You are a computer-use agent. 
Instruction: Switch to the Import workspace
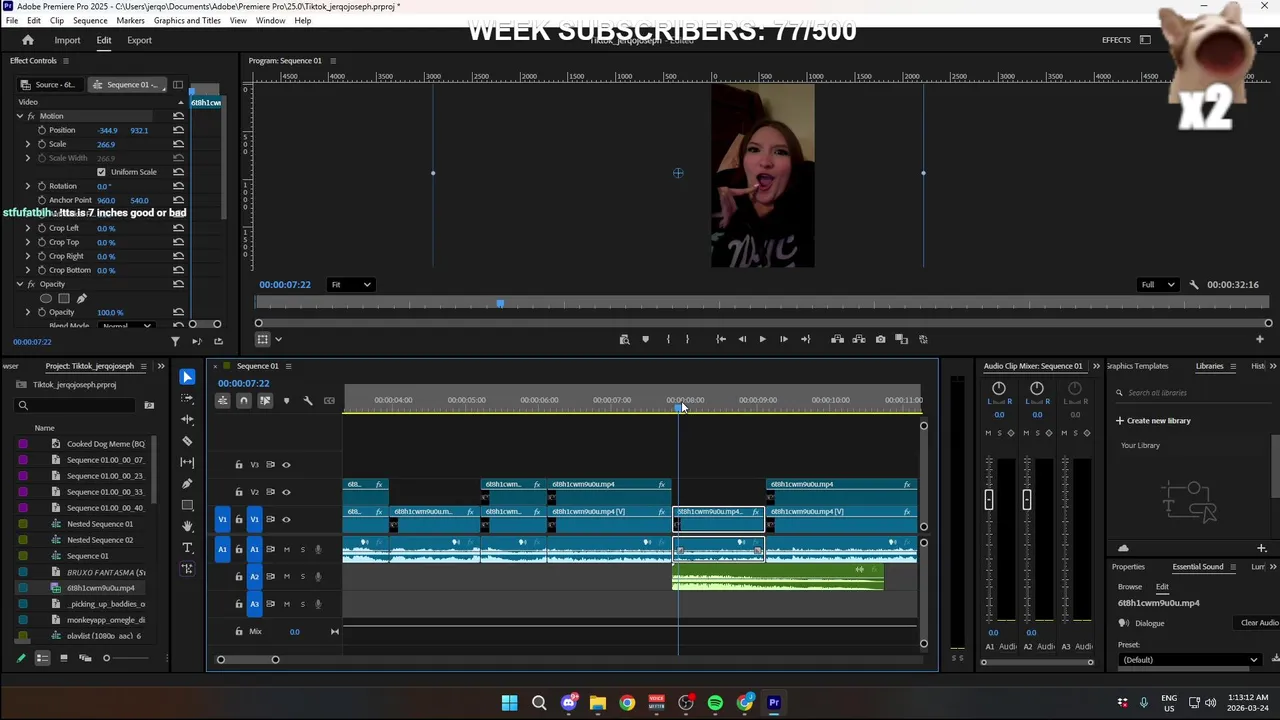67,40
